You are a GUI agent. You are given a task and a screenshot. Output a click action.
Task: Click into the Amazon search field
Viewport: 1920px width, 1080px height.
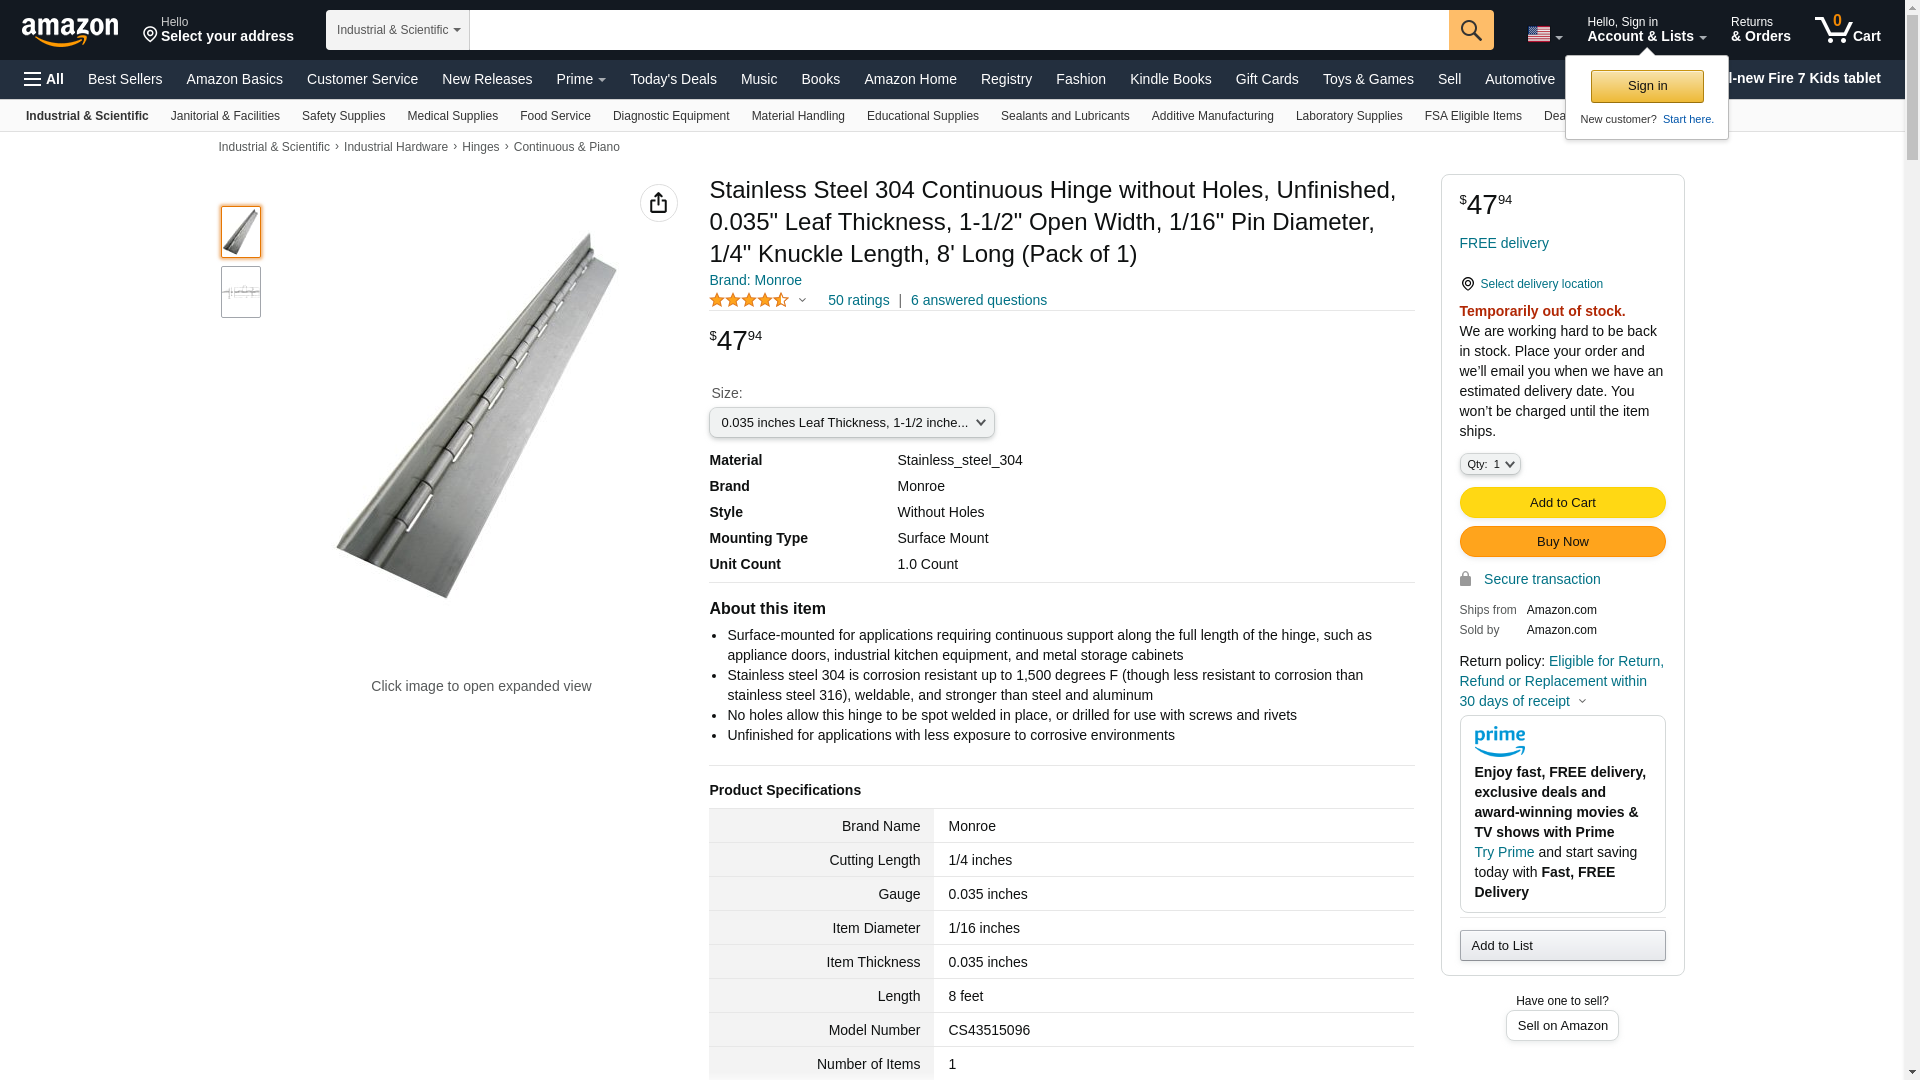point(958,30)
